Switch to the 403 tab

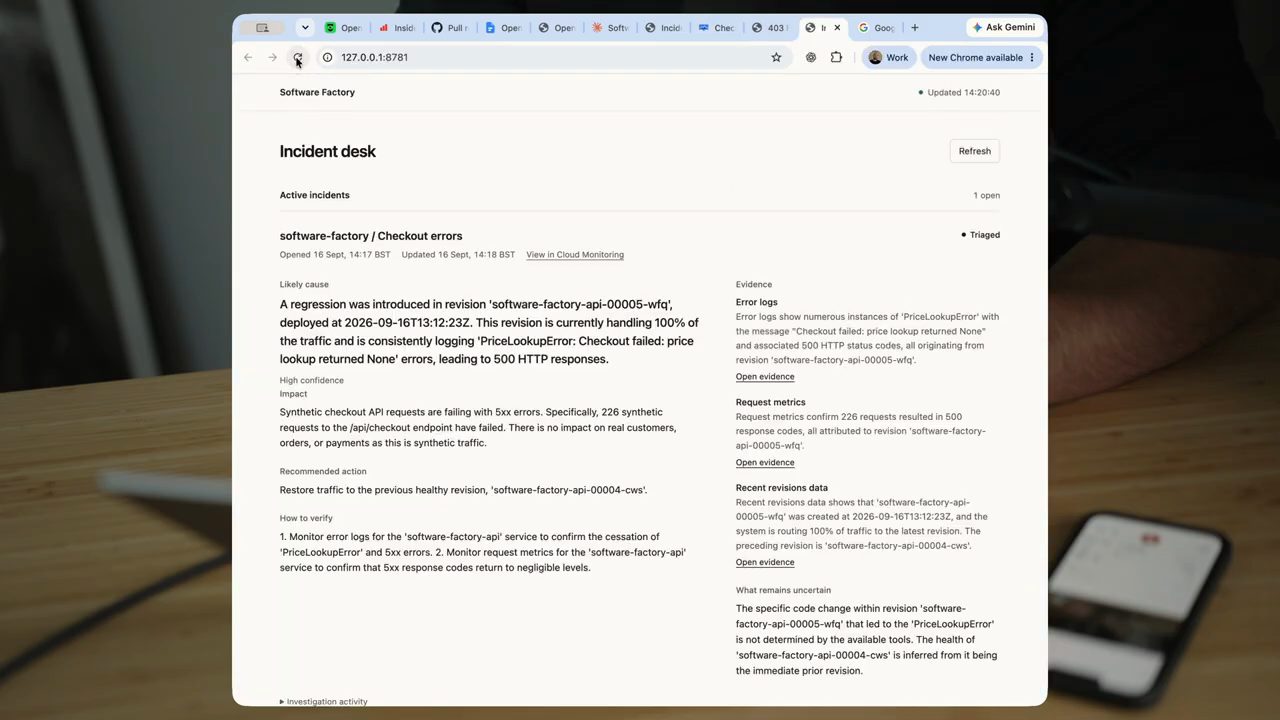point(769,28)
